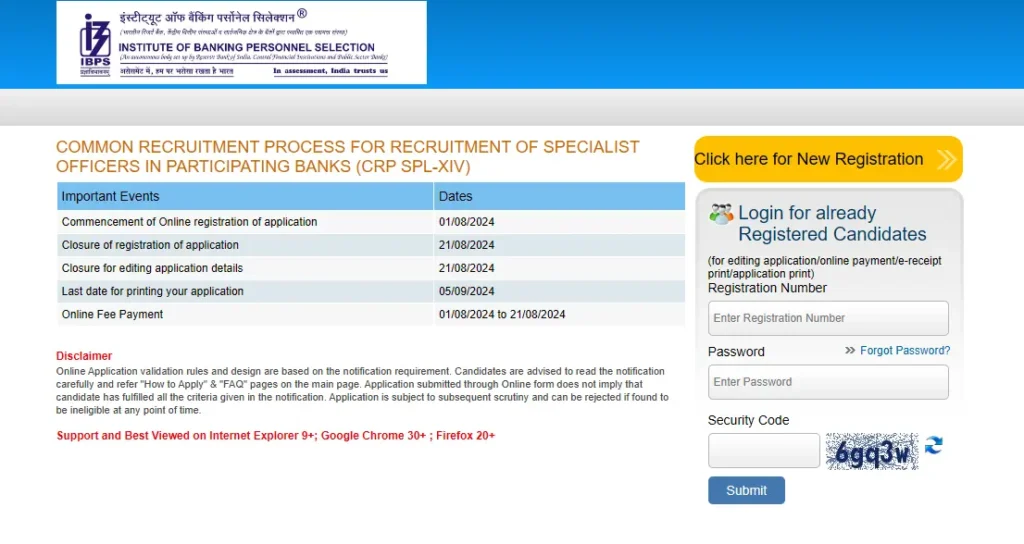
Task: Click the IBPS logo banner
Action: pyautogui.click(x=242, y=42)
